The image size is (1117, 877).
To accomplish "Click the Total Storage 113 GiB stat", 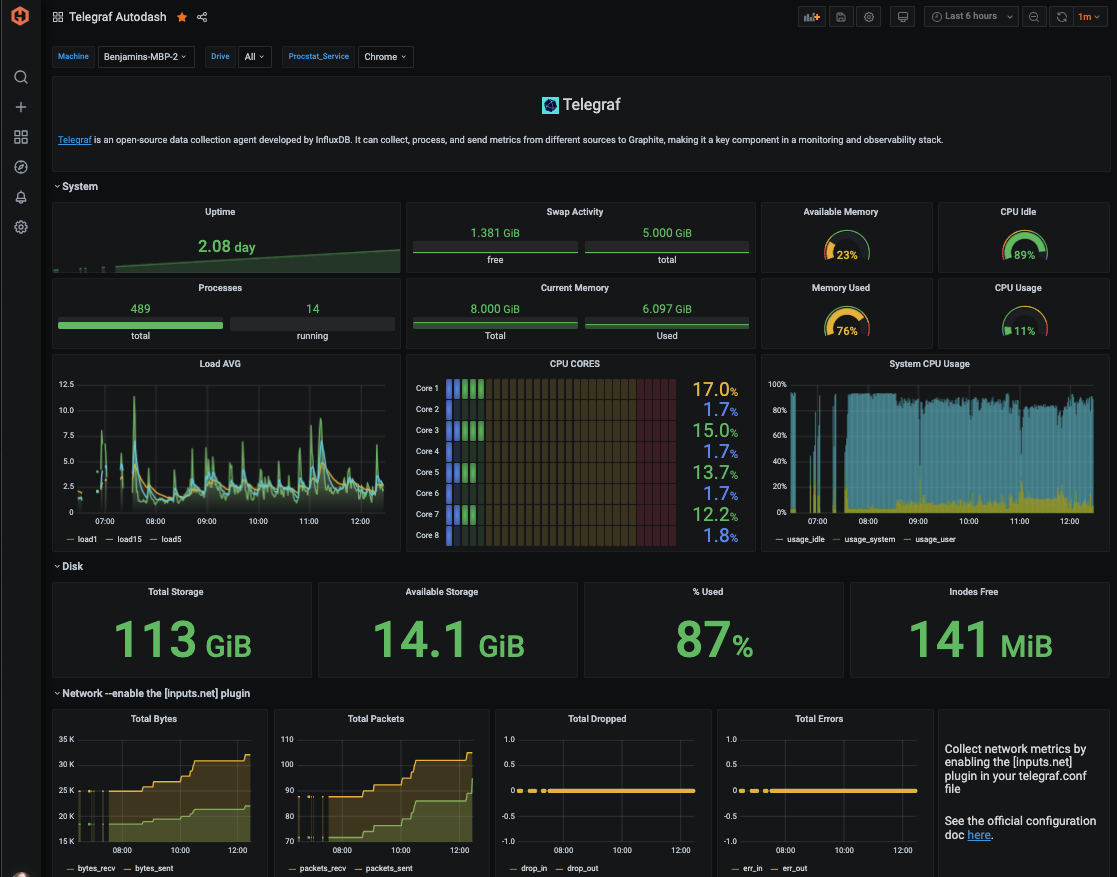I will [x=182, y=639].
